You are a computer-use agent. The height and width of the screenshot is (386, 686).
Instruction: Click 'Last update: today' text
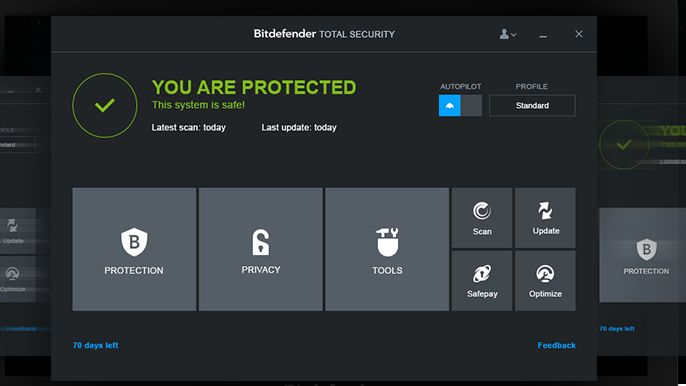pyautogui.click(x=299, y=127)
